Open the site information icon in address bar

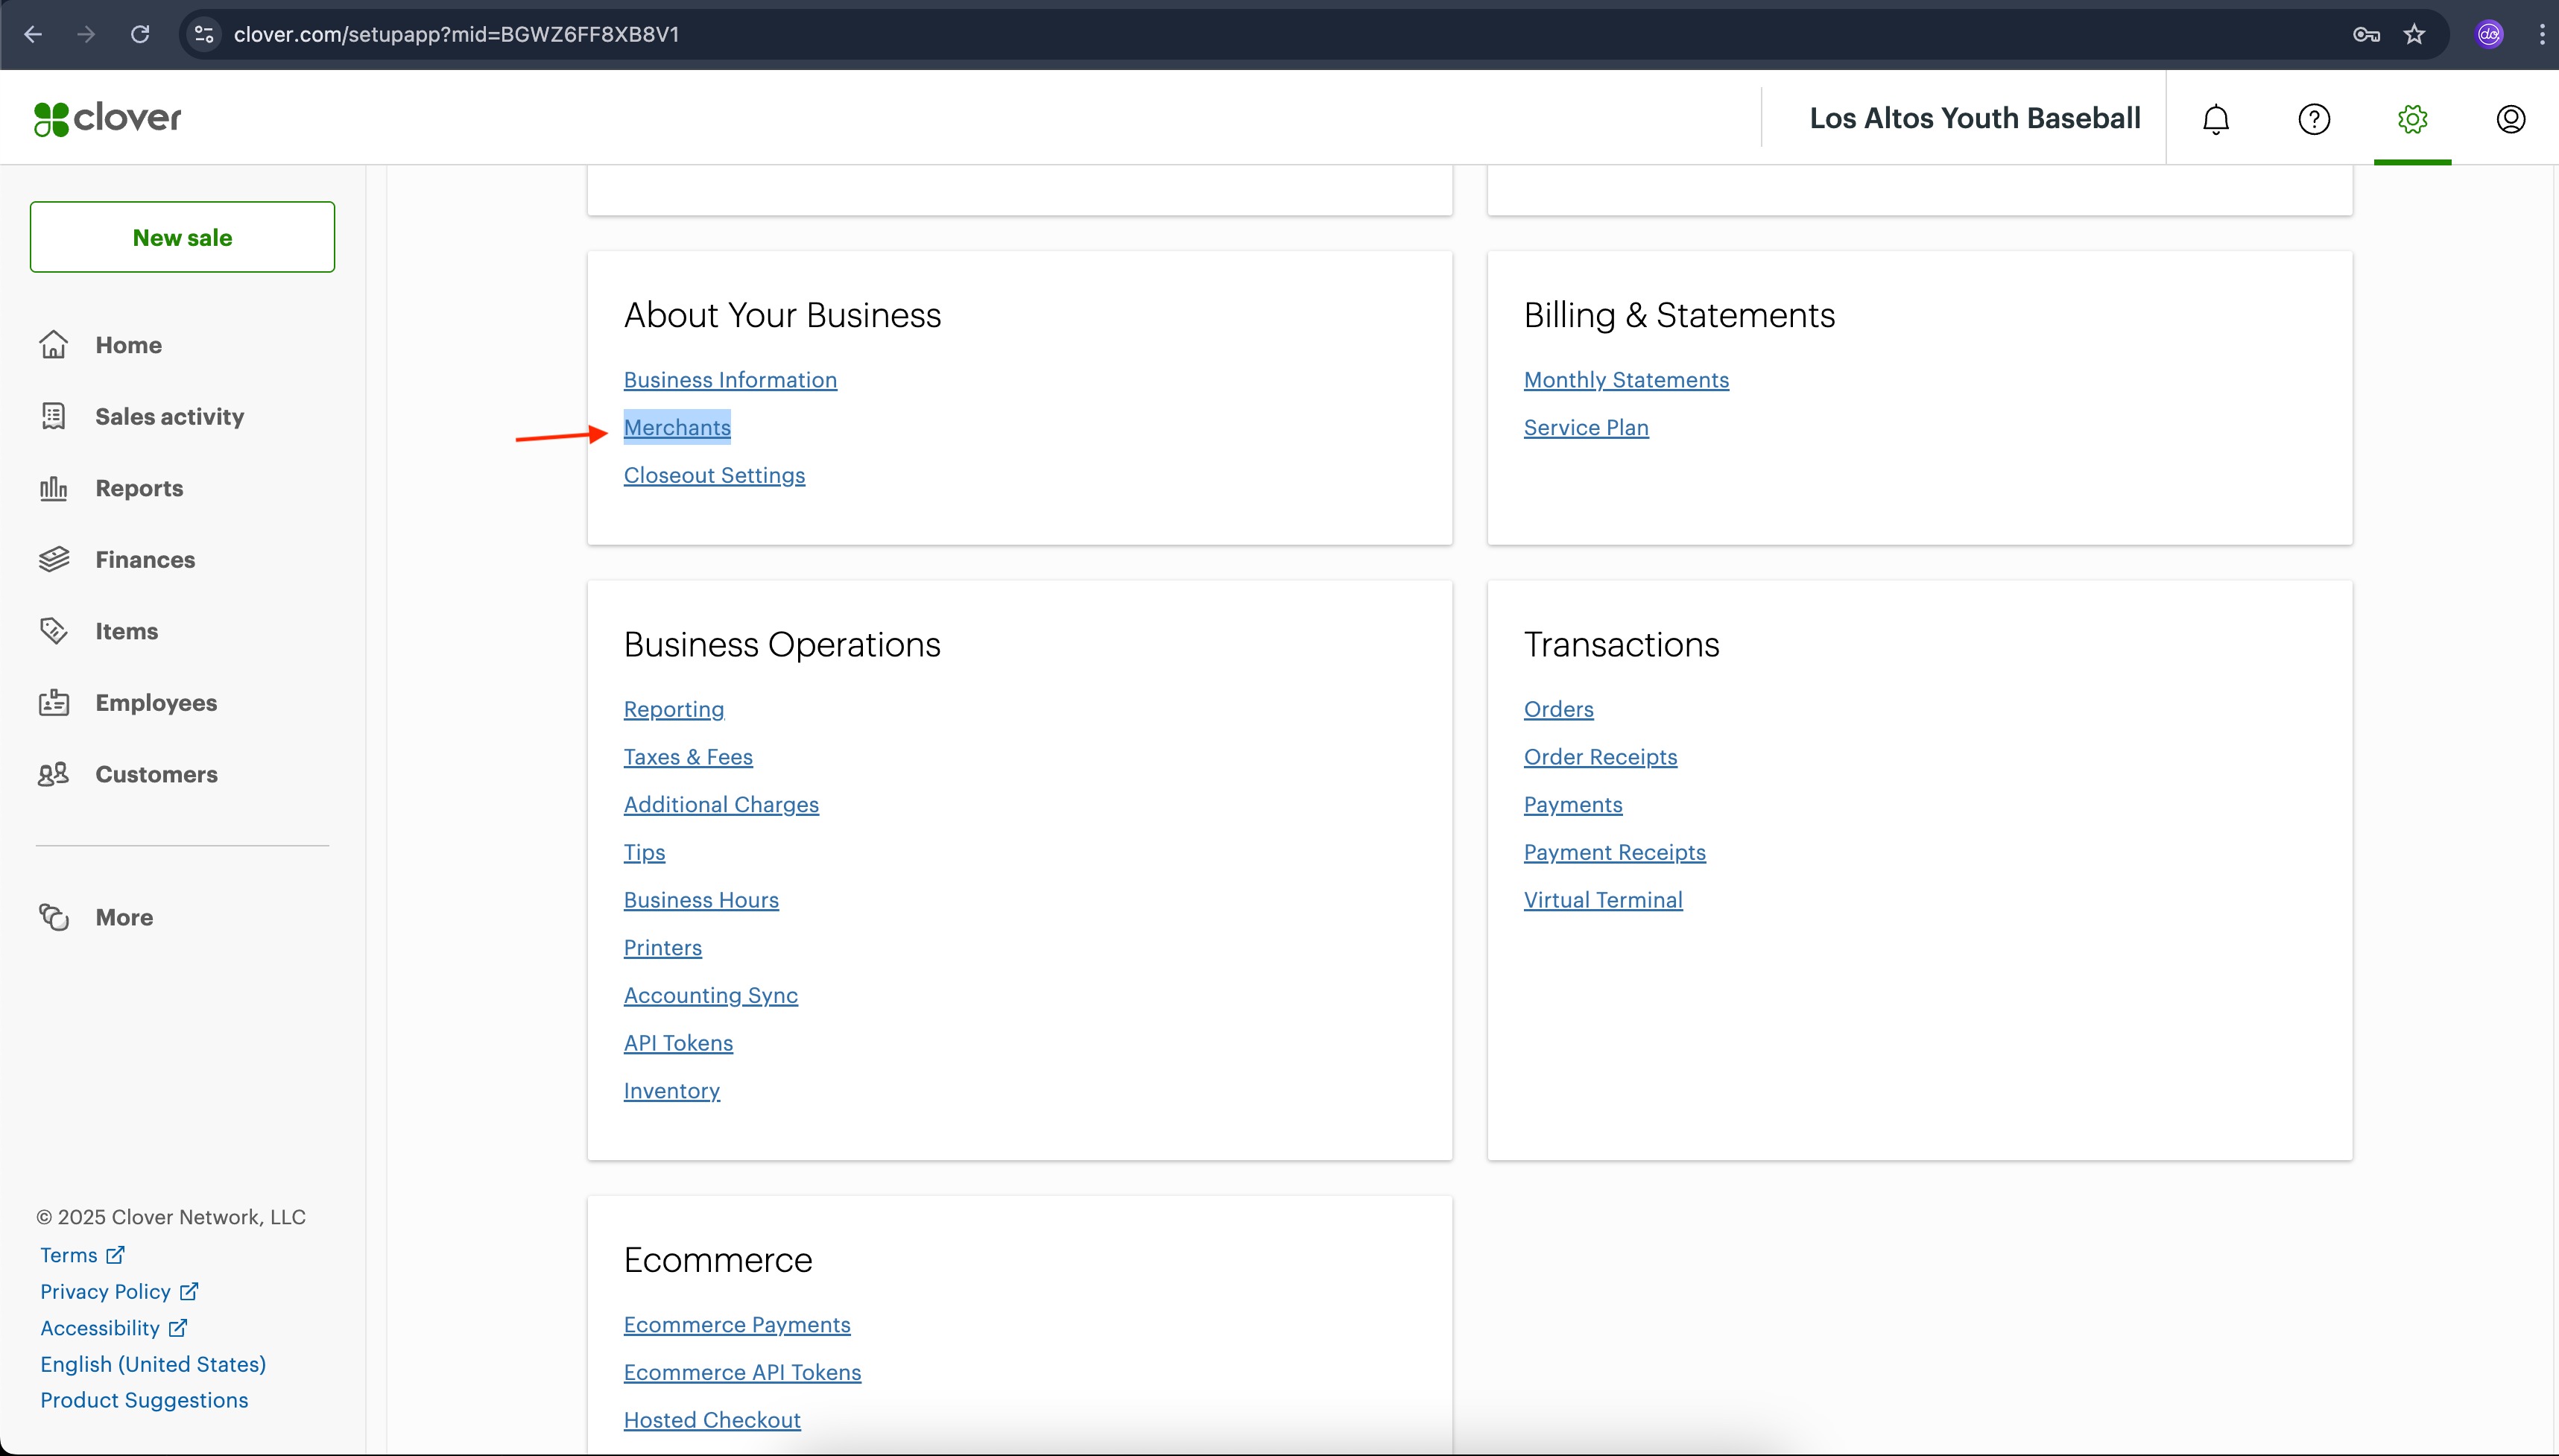[x=204, y=35]
